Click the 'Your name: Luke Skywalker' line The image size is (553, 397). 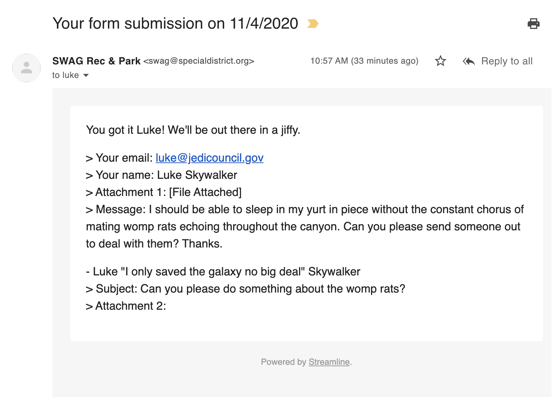(162, 175)
